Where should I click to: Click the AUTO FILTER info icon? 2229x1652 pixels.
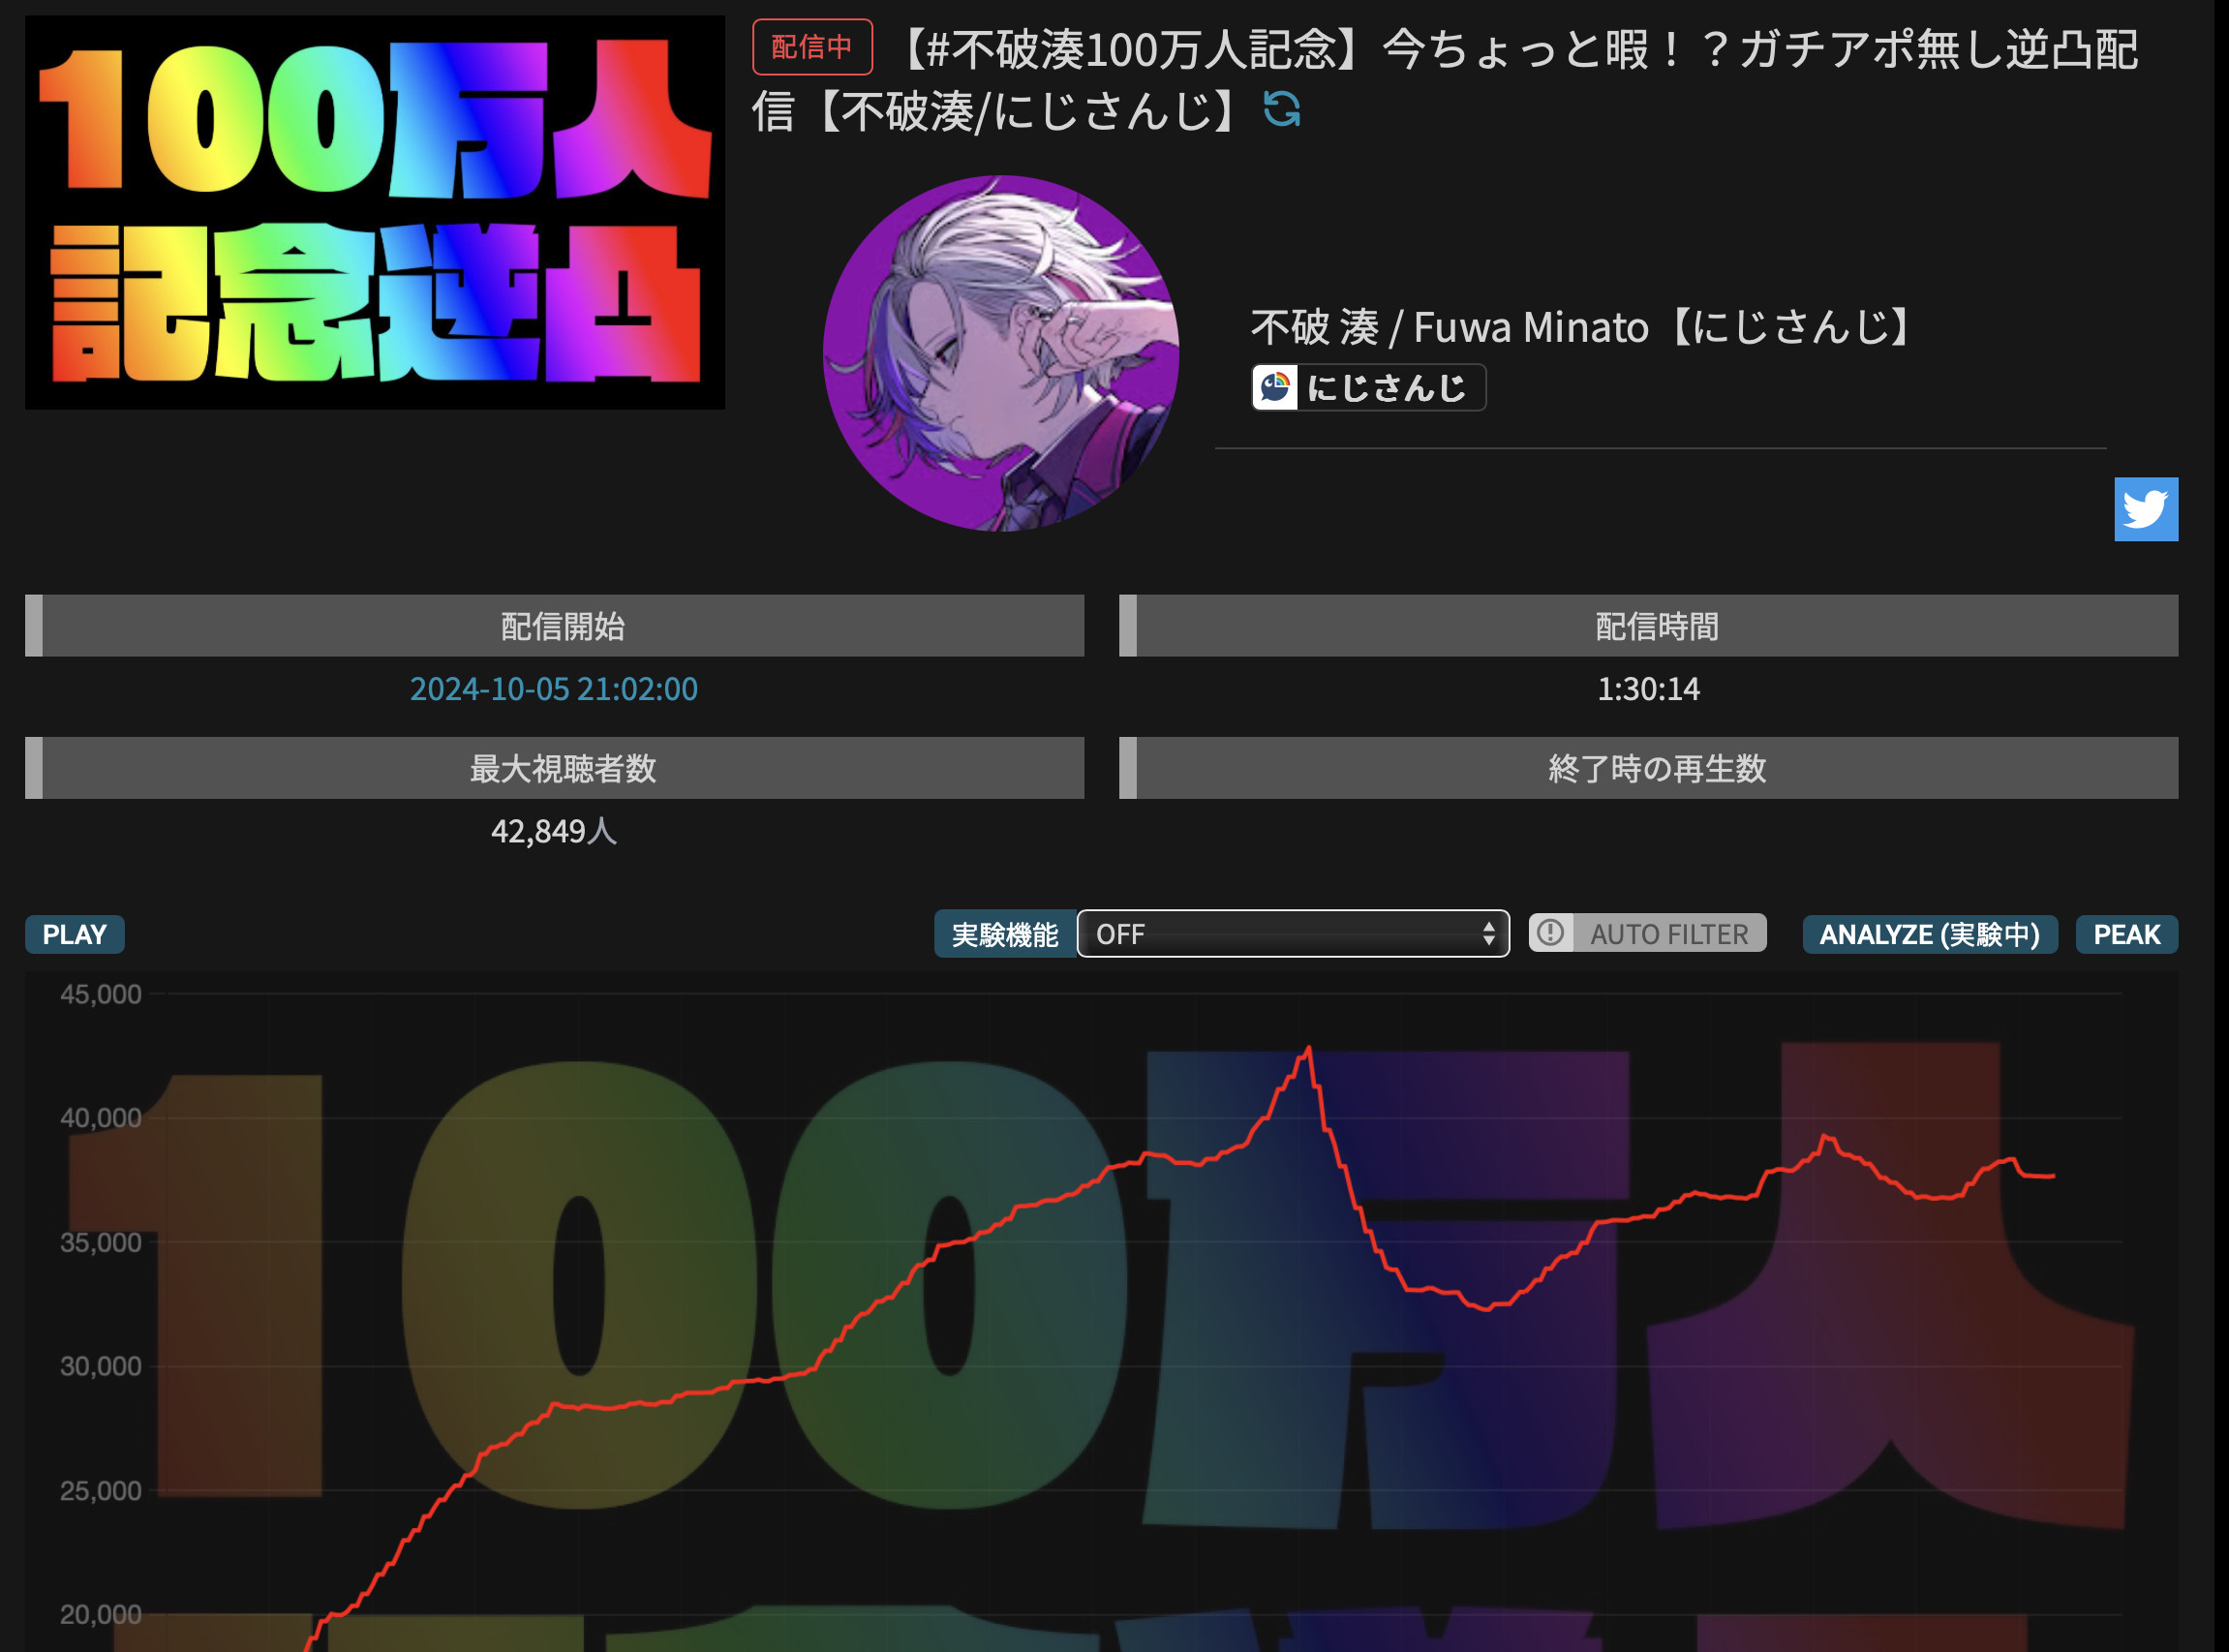[1550, 933]
